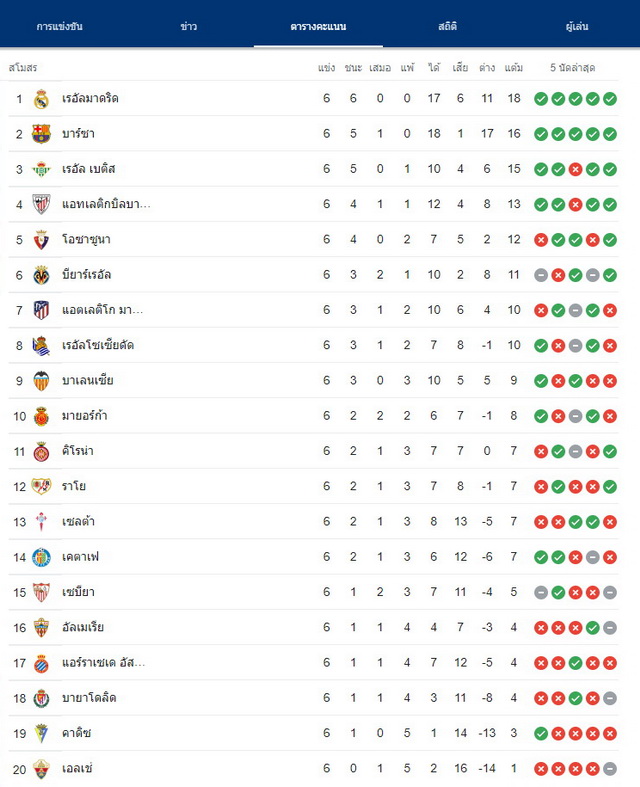Screen dimensions: 640x787
Task: Click the Espanyol crest in row 17
Action: pyautogui.click(x=41, y=663)
